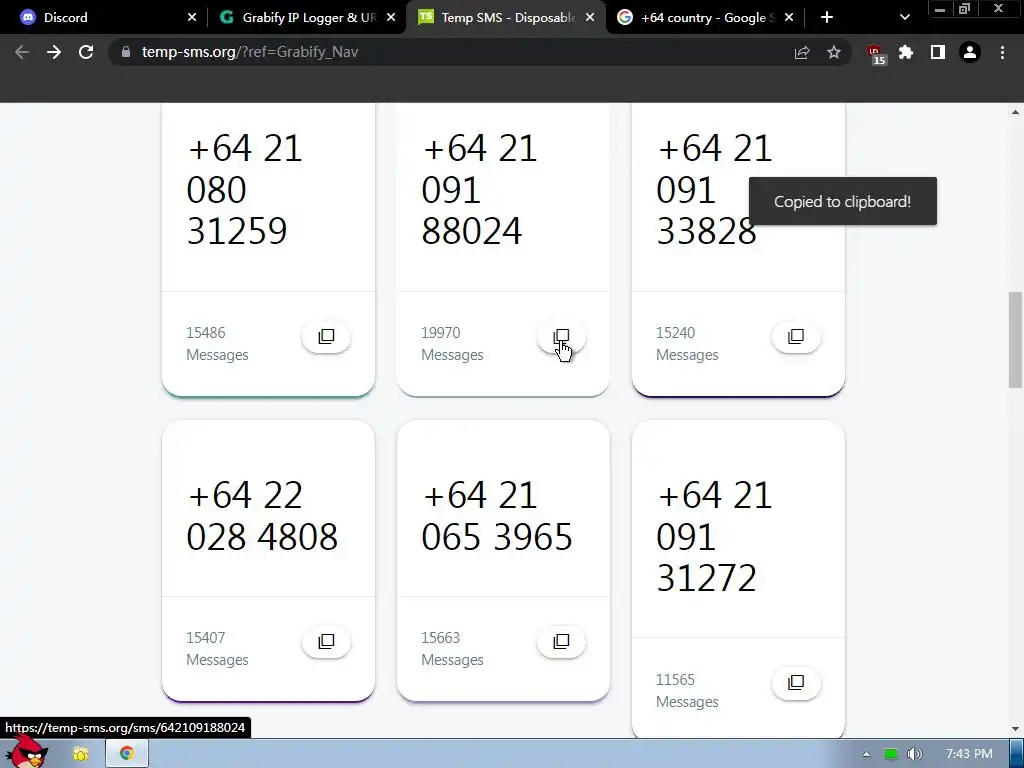
Task: Close the Grabify IP Logger tab
Action: point(391,18)
